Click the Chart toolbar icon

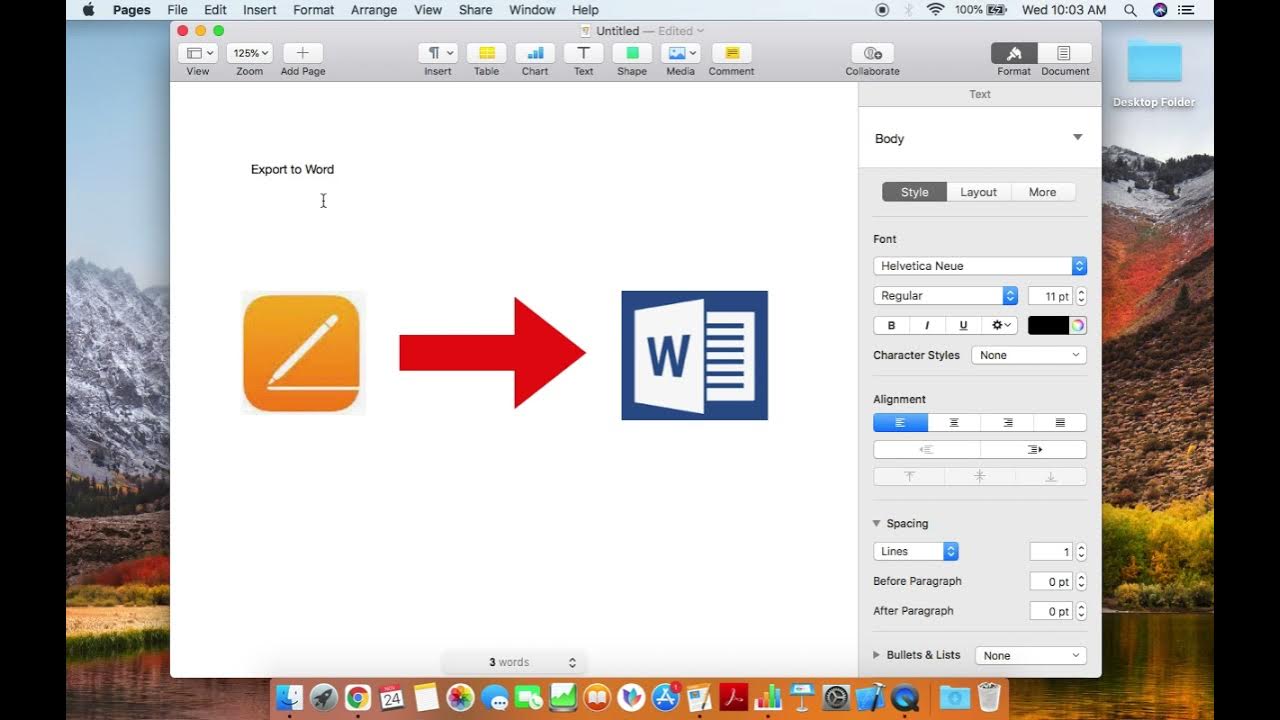click(x=535, y=53)
